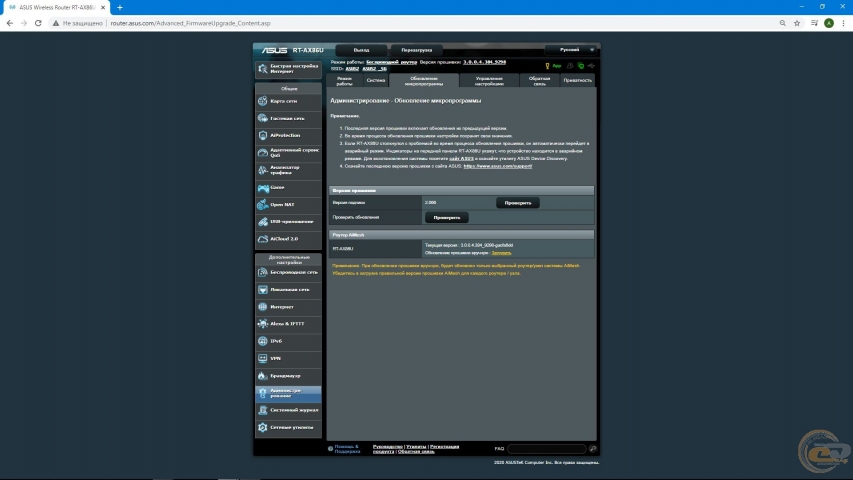Screen dimensions: 853x480
Task: Go back in browser history
Action: 10,23
